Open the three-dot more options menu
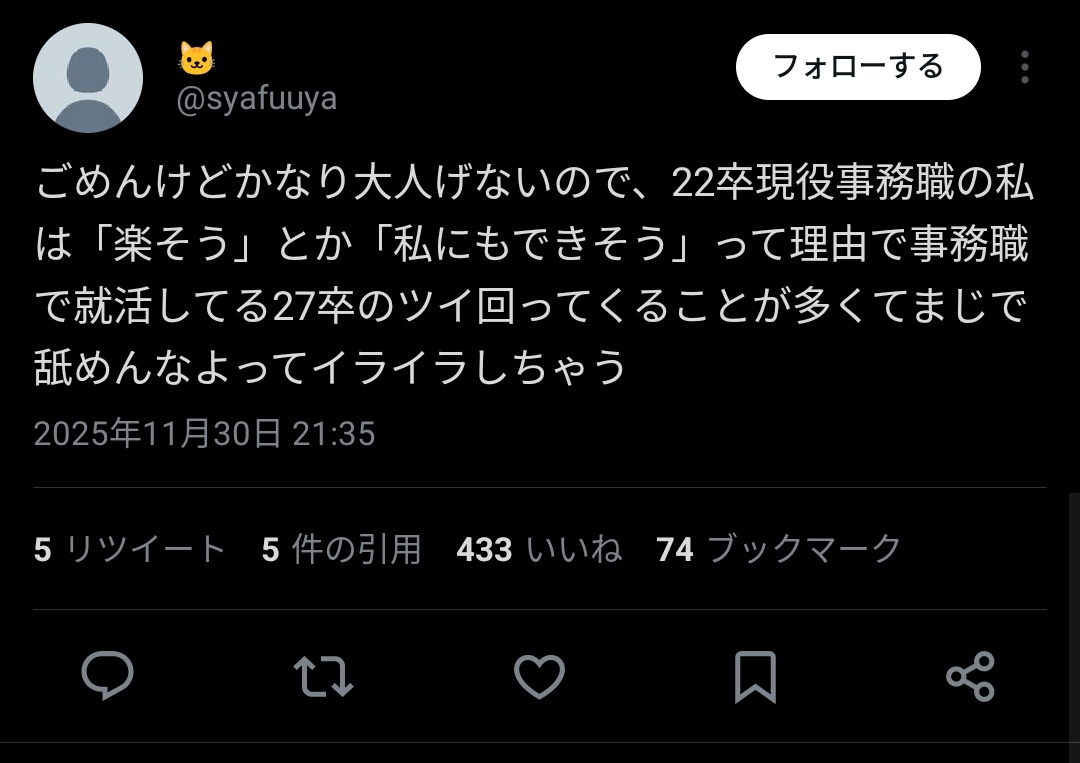The width and height of the screenshot is (1080, 763). (1025, 67)
